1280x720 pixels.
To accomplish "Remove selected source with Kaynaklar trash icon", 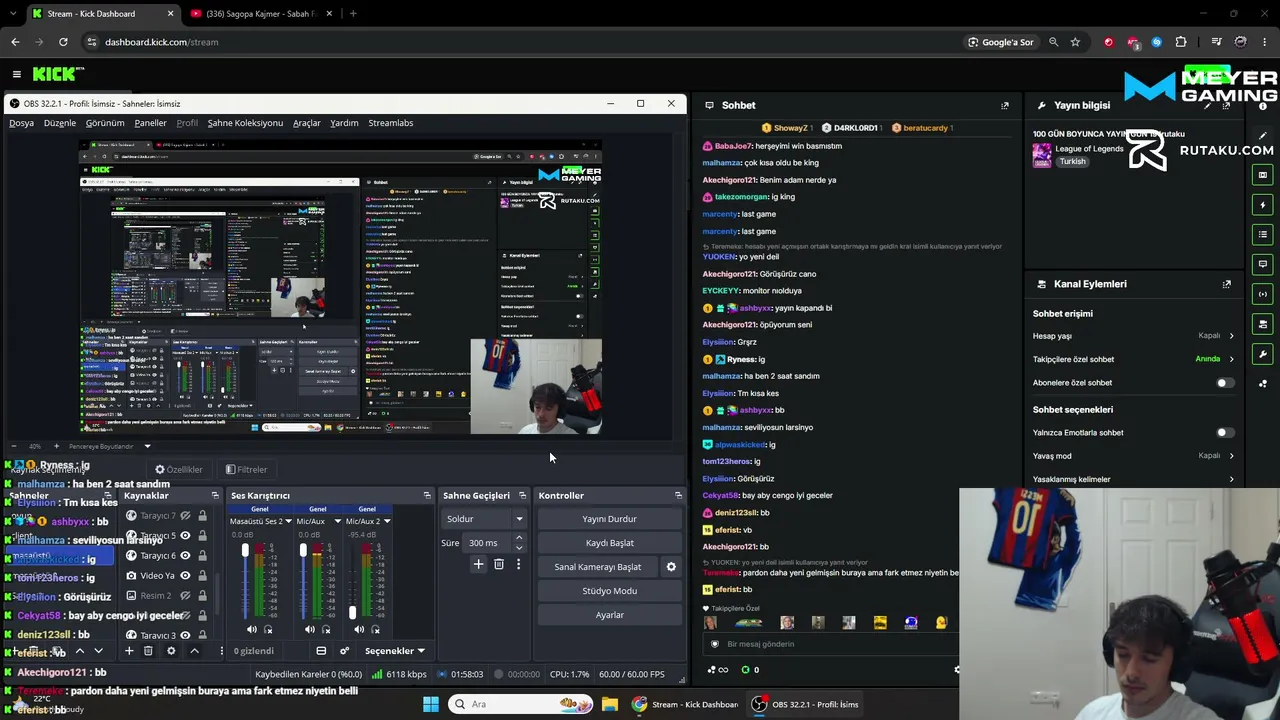I will pos(148,651).
